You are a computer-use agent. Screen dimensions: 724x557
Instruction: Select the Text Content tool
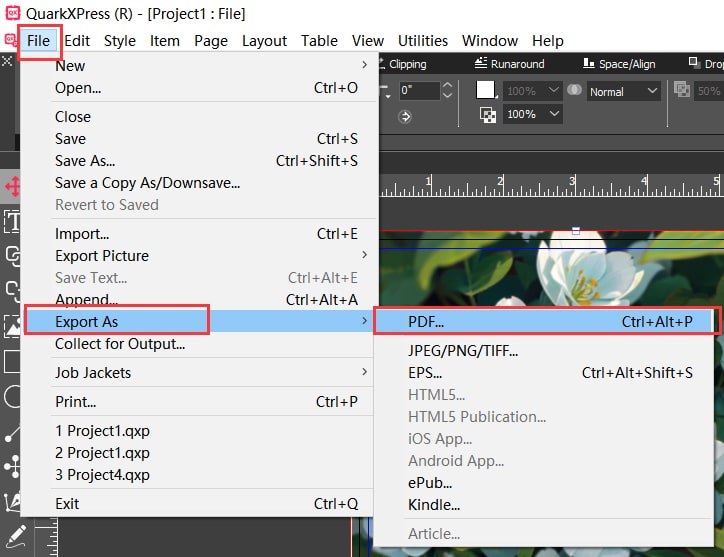[12, 221]
